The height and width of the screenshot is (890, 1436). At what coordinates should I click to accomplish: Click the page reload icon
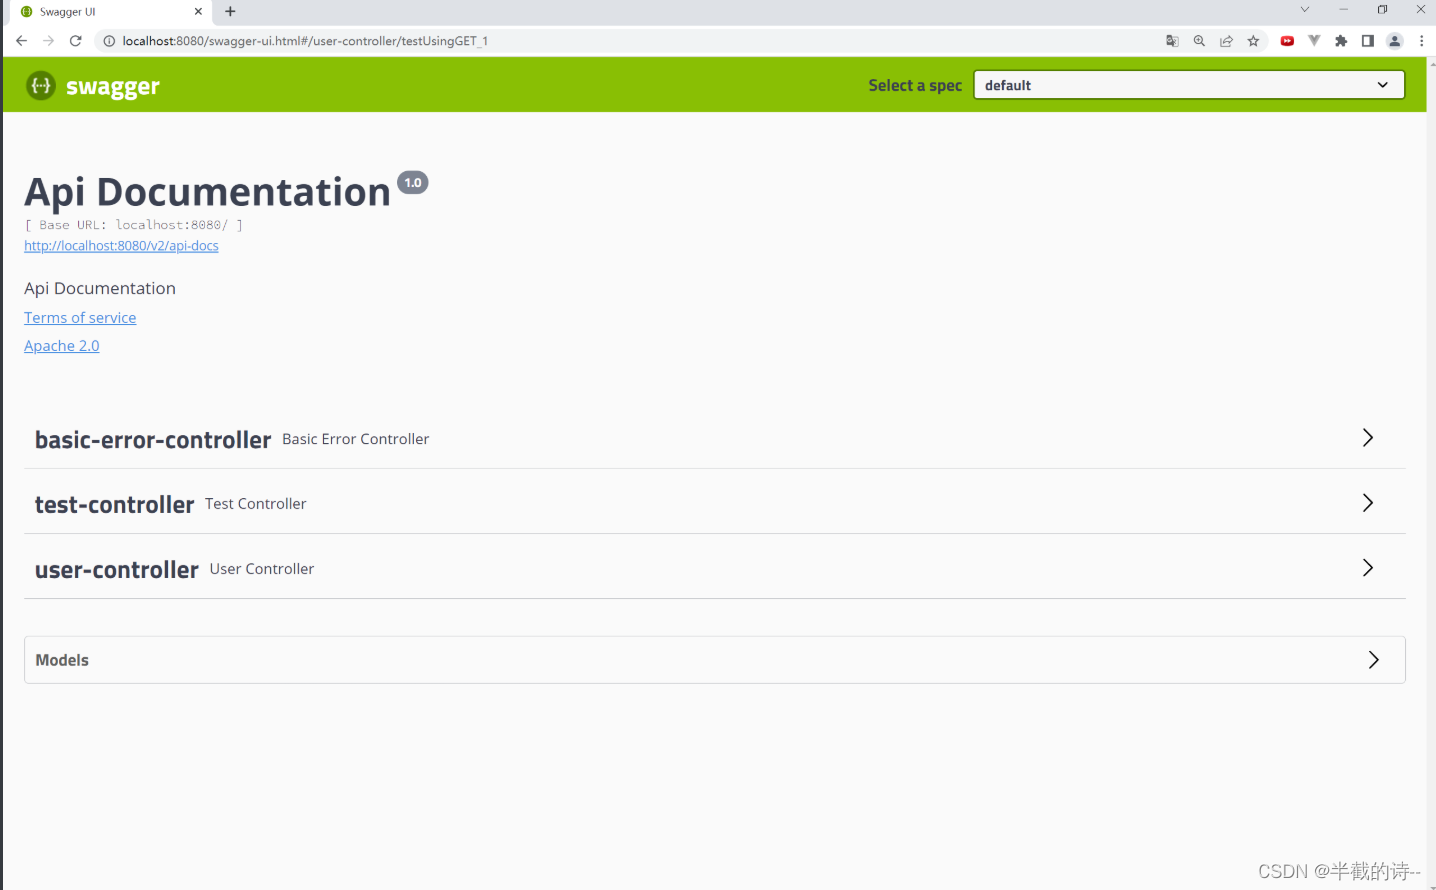point(75,41)
